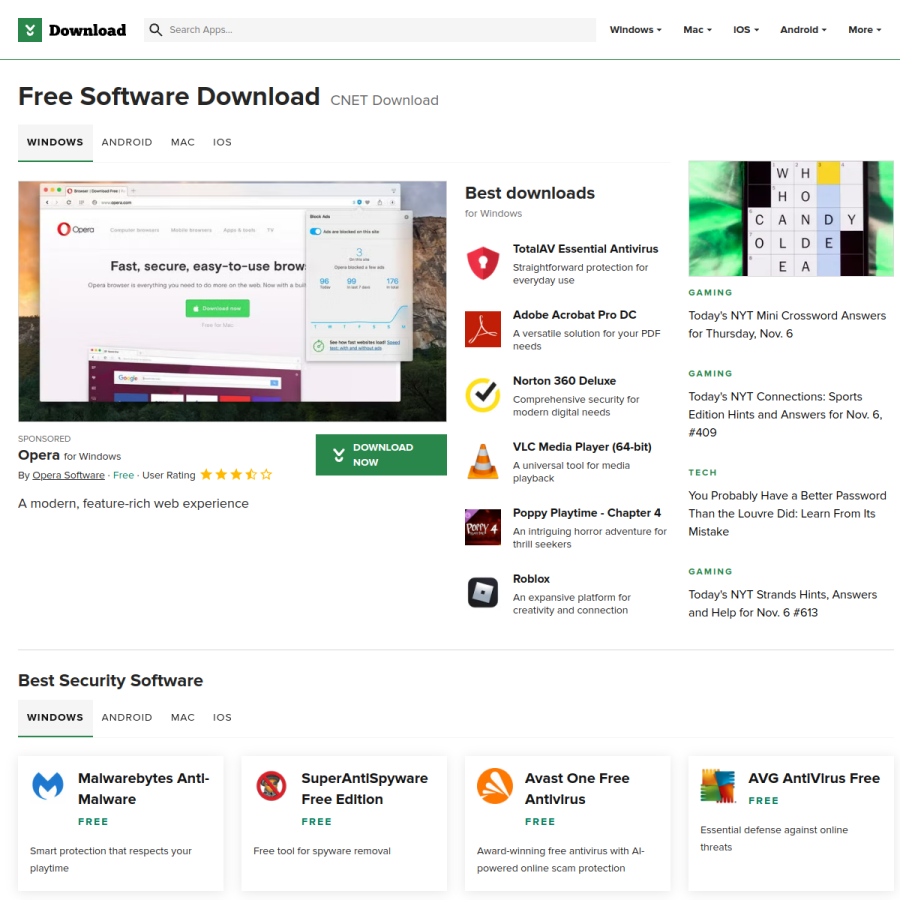Click the AVG AntiVirus logo icon
The height and width of the screenshot is (900, 900).
tap(718, 786)
